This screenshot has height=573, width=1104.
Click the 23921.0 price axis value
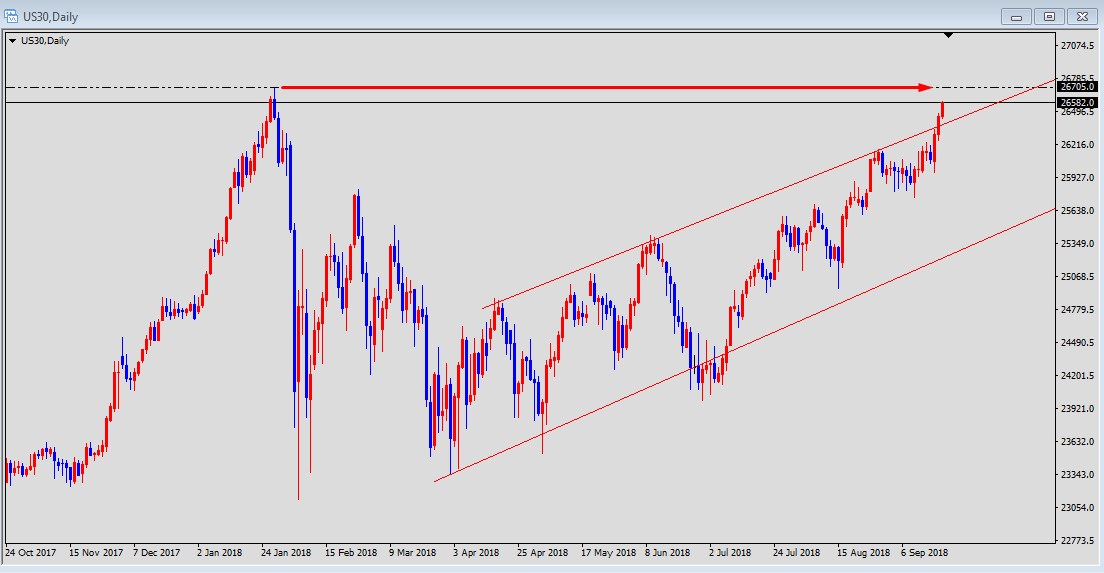1077,409
